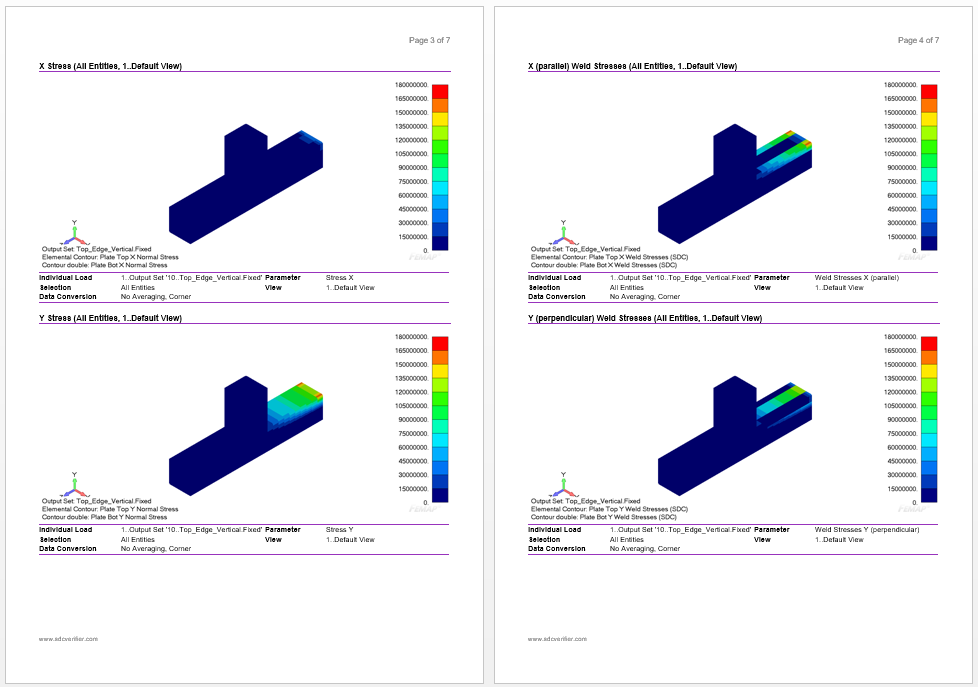This screenshot has height=687, width=978.
Task: Click '180000000.' legend value in X Stress plot
Action: 411,85
